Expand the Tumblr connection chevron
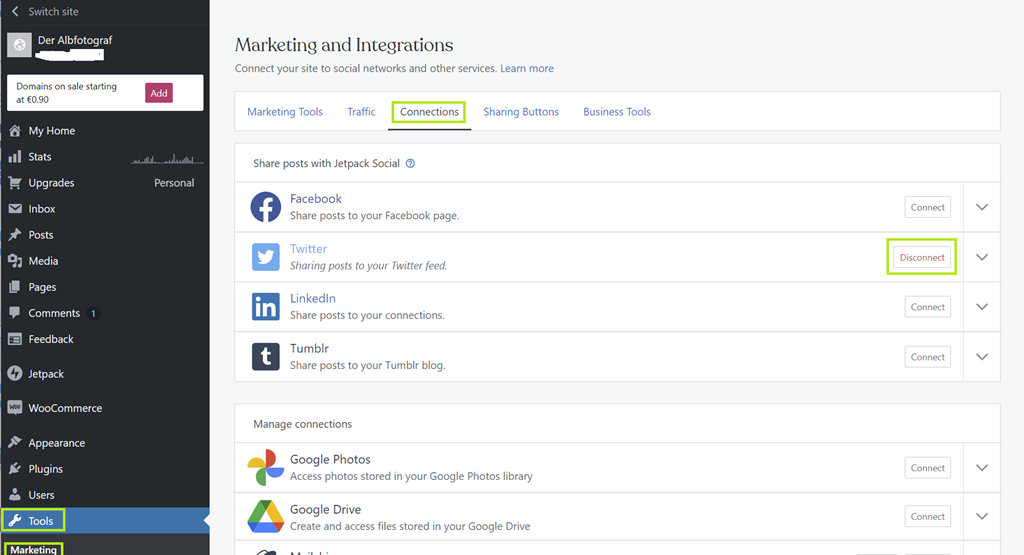This screenshot has width=1024, height=555. tap(981, 357)
